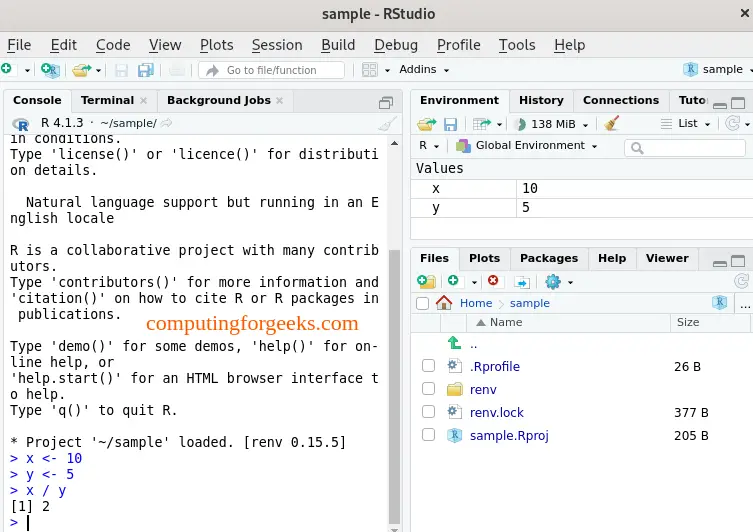
Task: Click the Save disk icon in main toolbar
Action: pos(121,71)
